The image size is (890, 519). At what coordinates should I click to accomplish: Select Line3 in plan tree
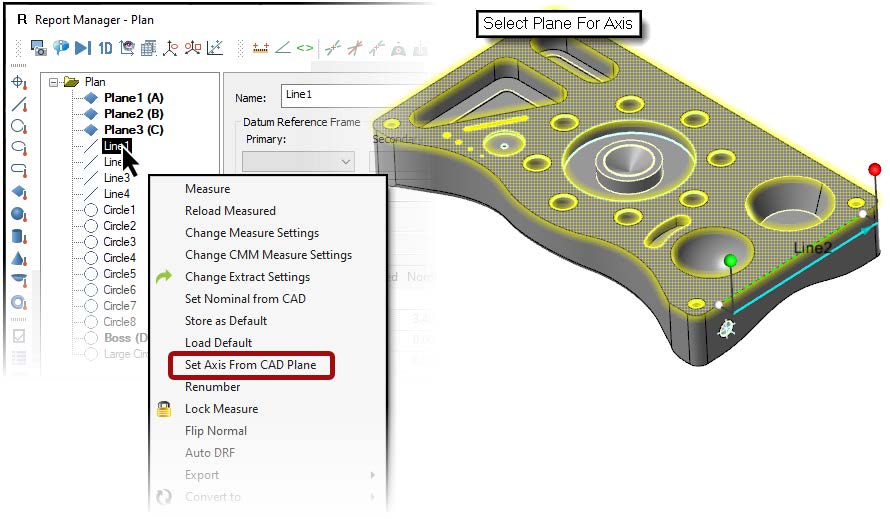(116, 178)
